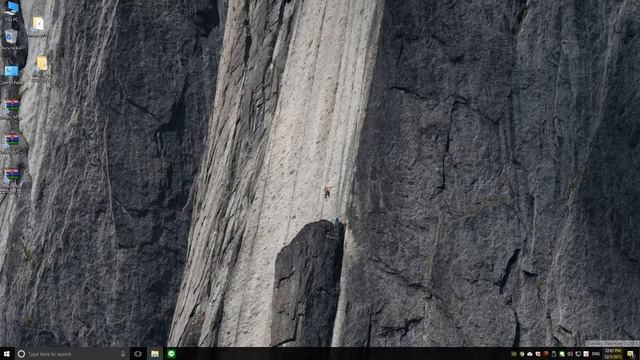Screen dimensions: 640x360
Task: Click the microphone icon in search box
Action: [123, 354]
